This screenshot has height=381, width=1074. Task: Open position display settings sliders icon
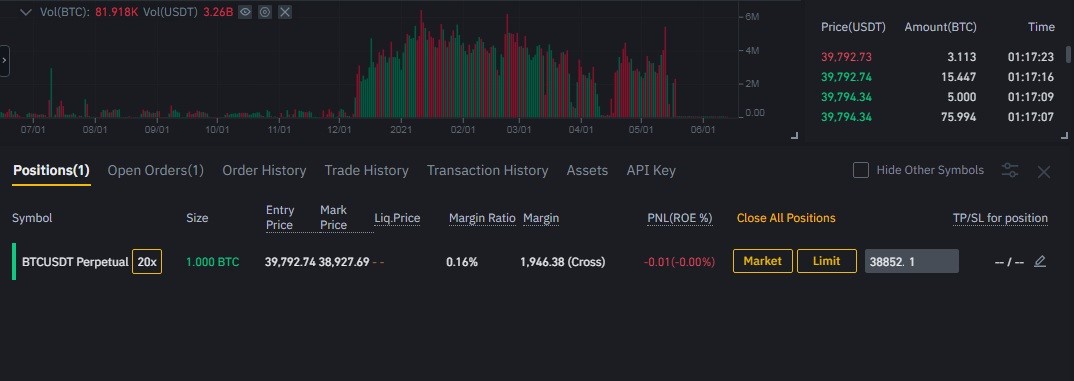[x=1010, y=171]
